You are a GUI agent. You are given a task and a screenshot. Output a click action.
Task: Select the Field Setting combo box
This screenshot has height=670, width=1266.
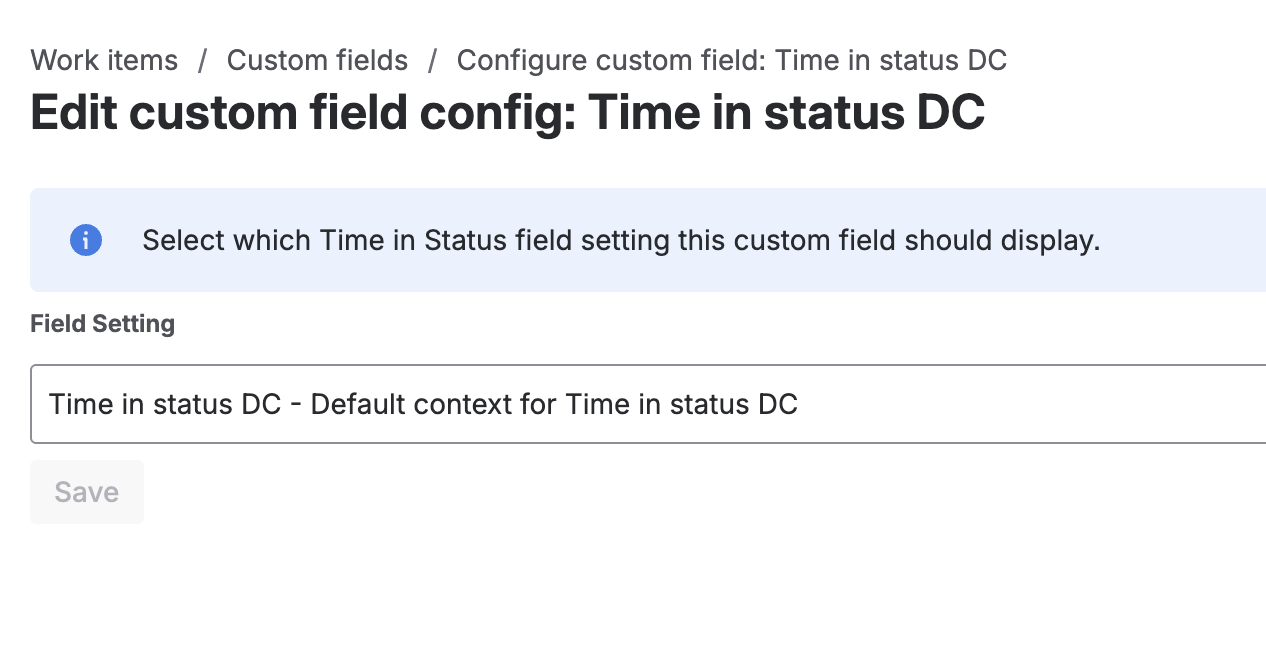(x=640, y=404)
